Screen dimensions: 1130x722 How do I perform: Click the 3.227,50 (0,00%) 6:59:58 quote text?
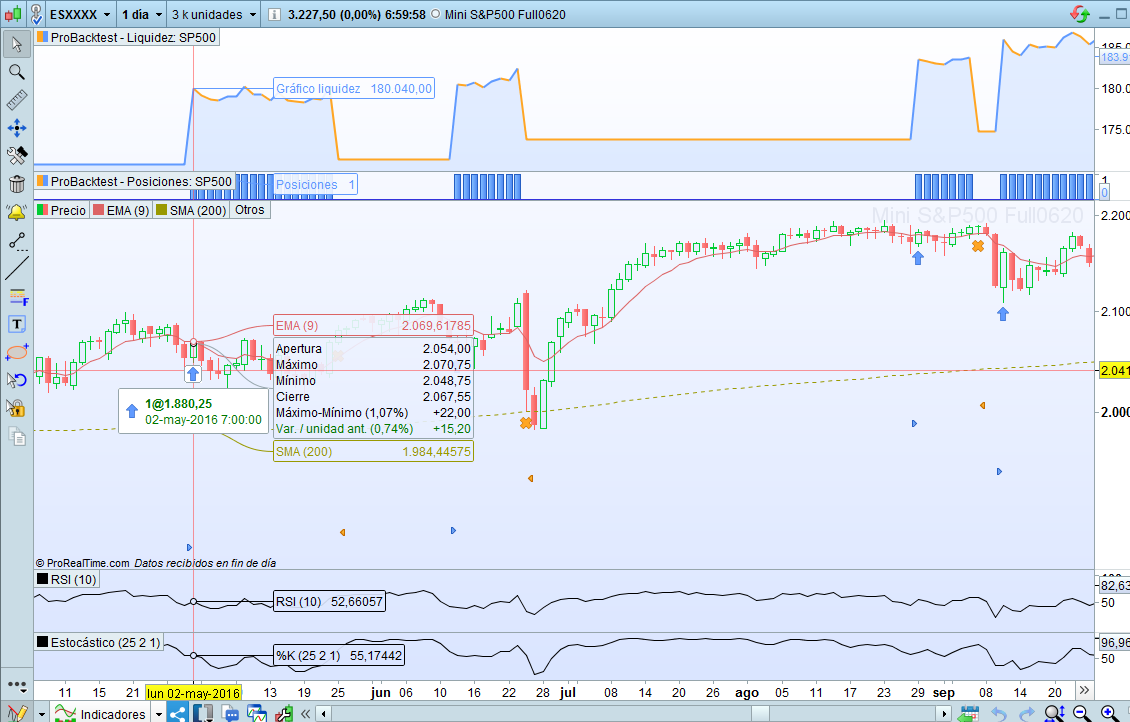[356, 14]
